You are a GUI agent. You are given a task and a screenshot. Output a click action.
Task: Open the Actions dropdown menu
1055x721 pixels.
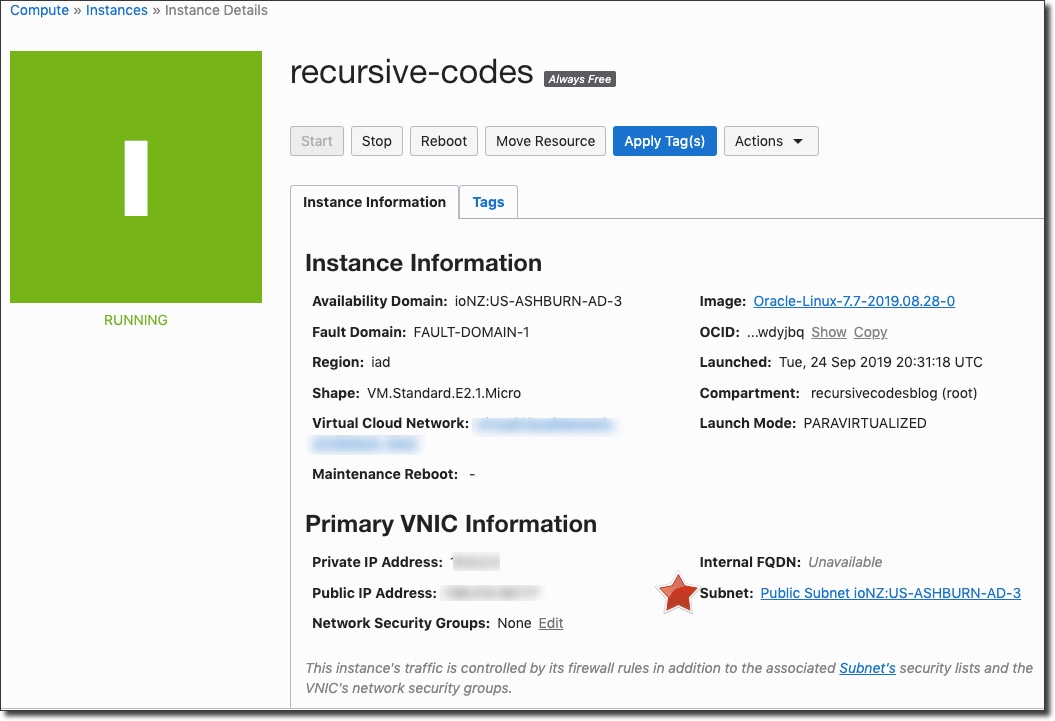(x=770, y=141)
